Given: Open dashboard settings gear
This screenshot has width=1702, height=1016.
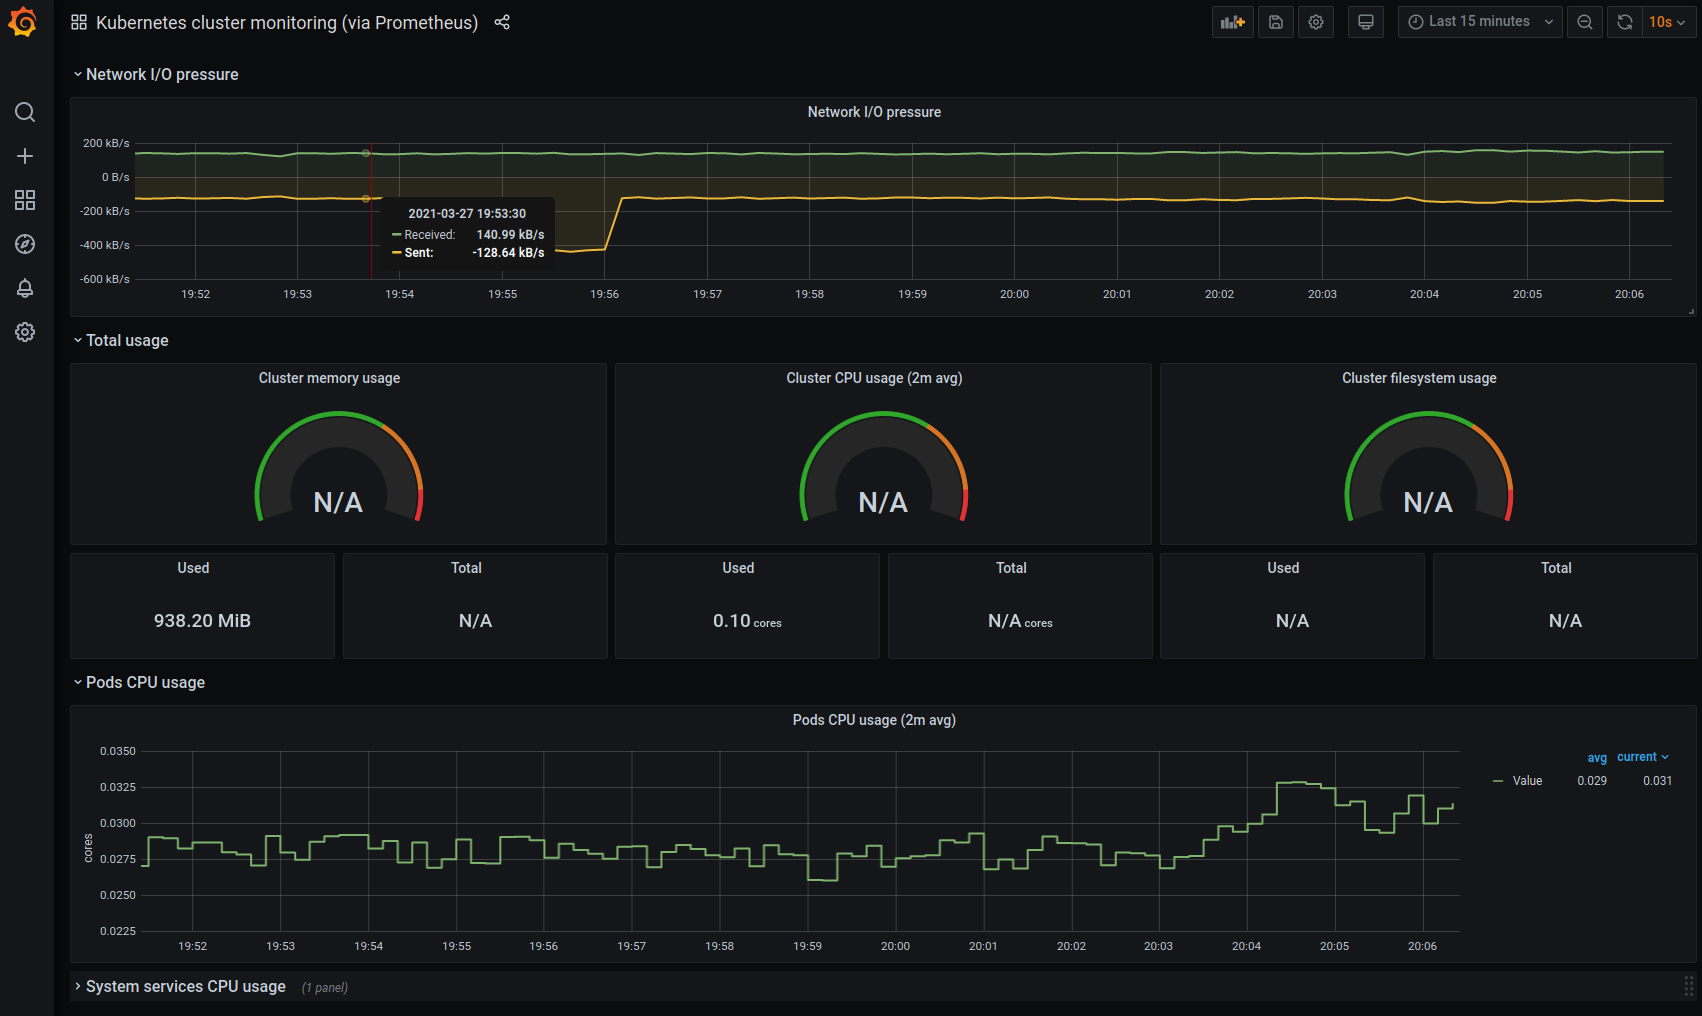Looking at the screenshot, I should pyautogui.click(x=1316, y=22).
